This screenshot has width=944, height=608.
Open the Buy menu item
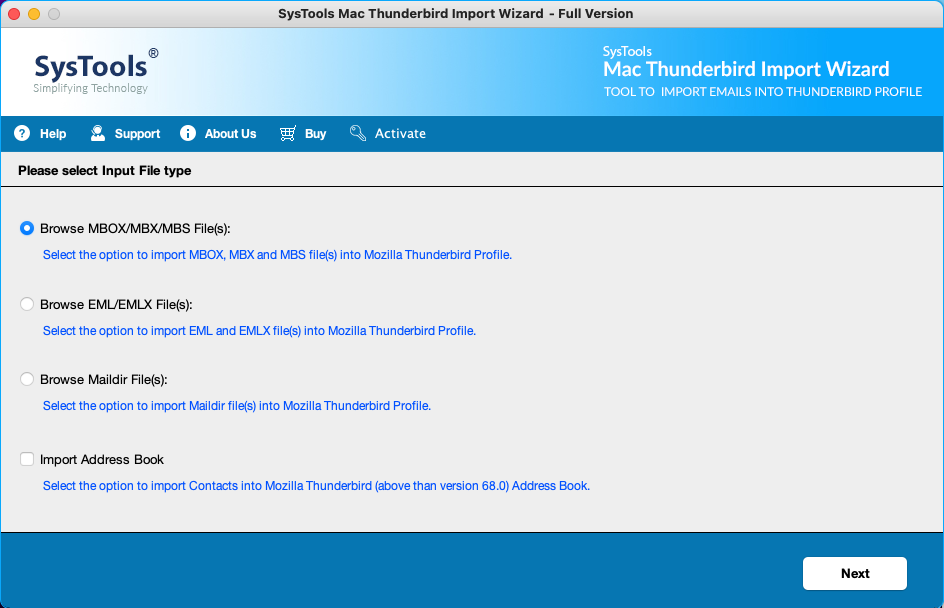click(x=303, y=134)
